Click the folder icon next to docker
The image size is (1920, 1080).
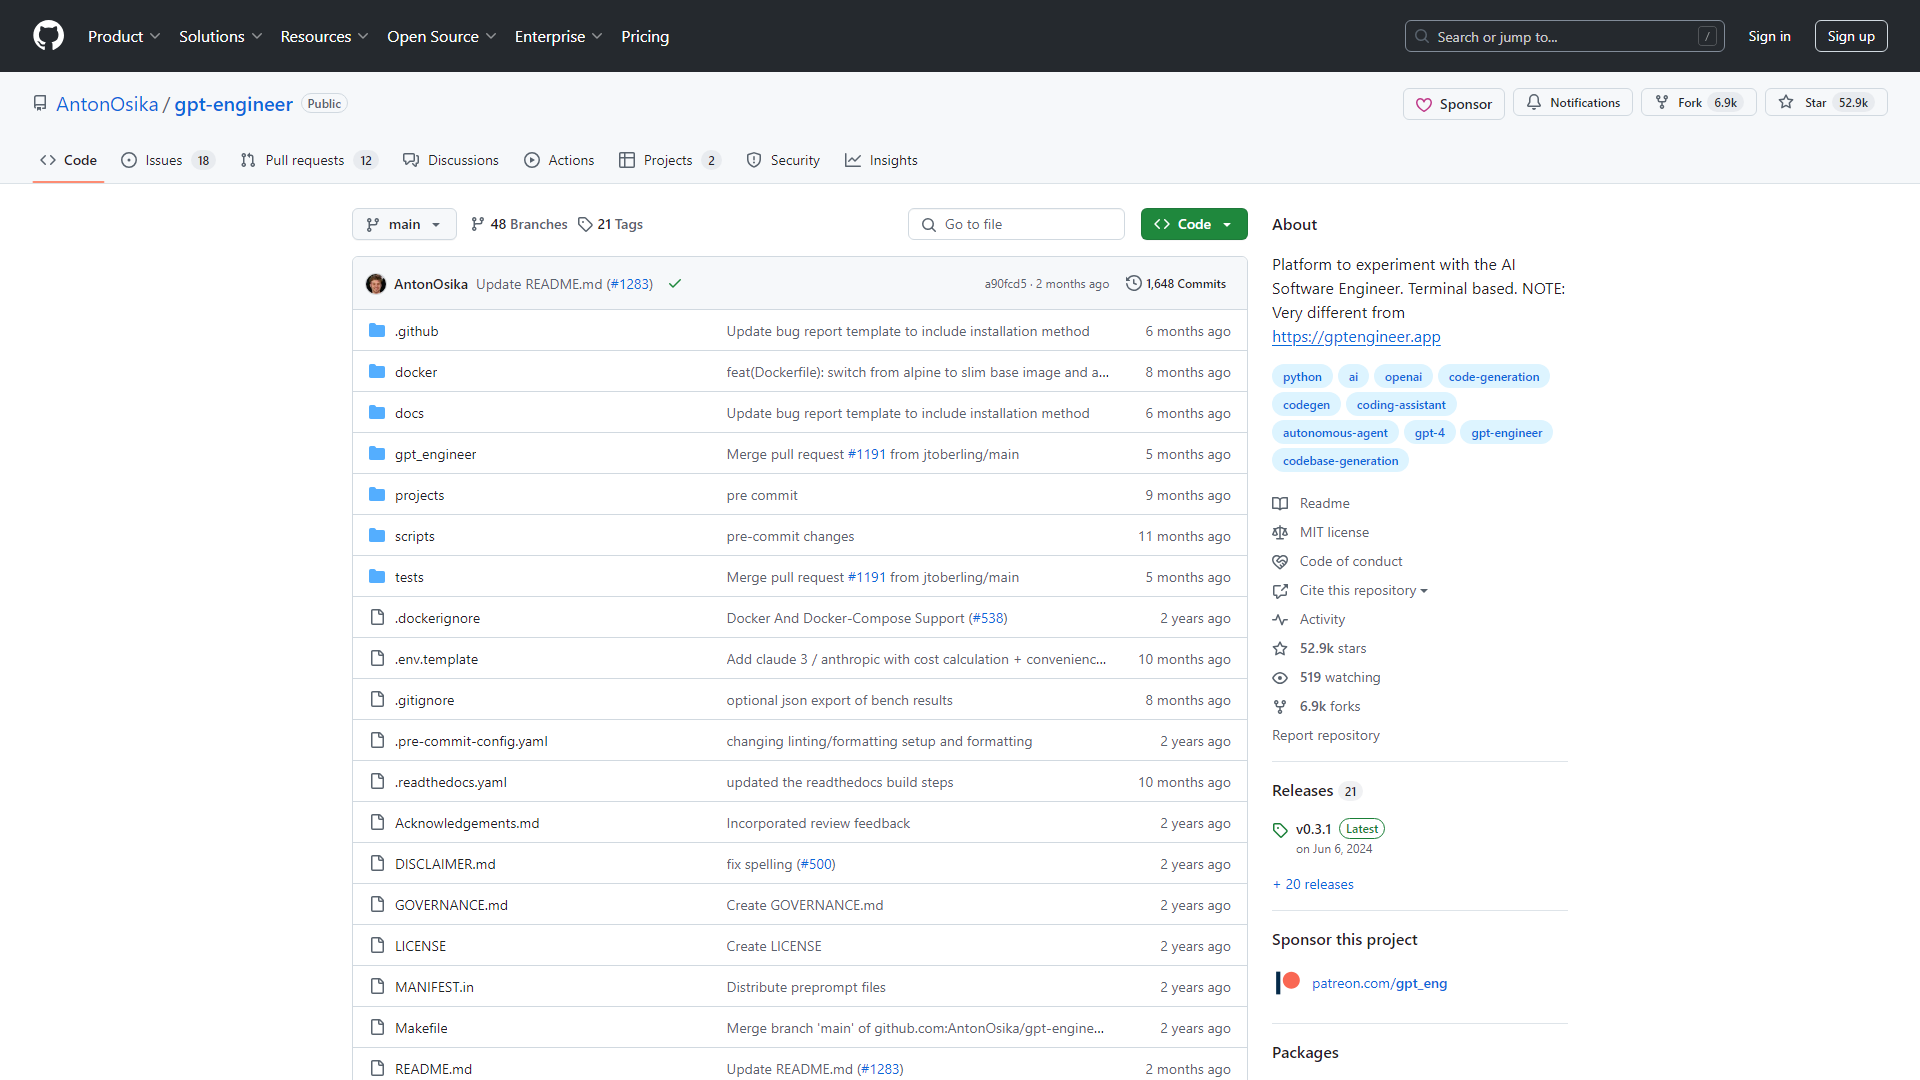coord(377,372)
